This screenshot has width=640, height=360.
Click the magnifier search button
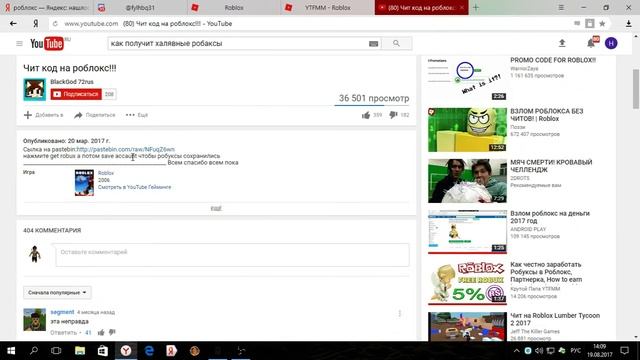click(396, 43)
